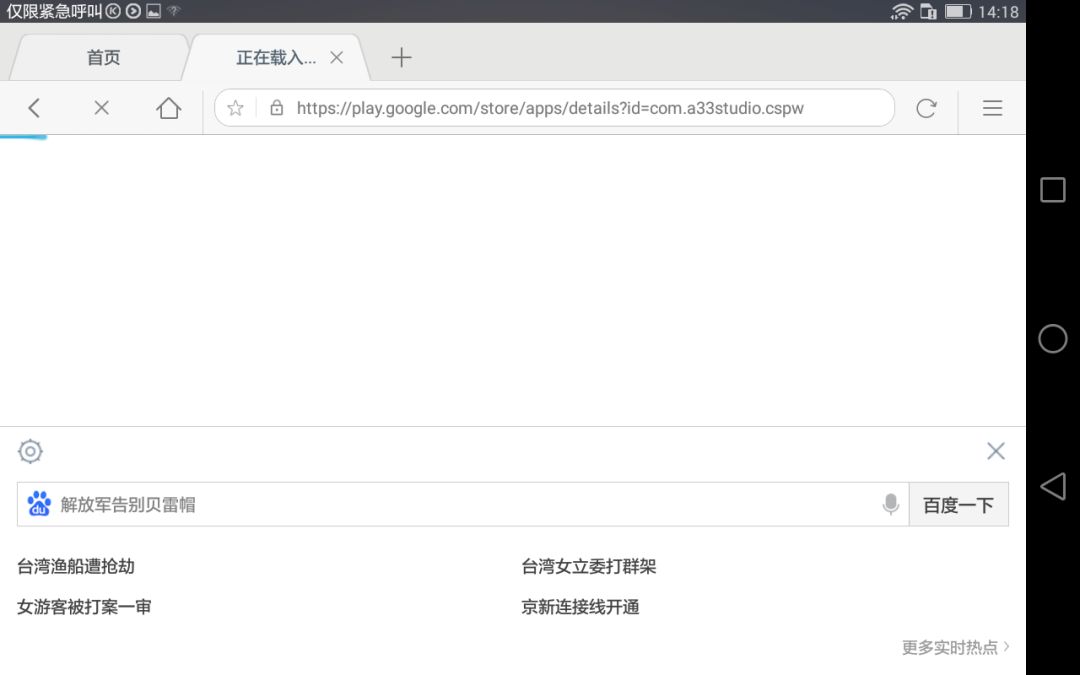
Task: Start voice search with the microphone icon
Action: tap(891, 504)
